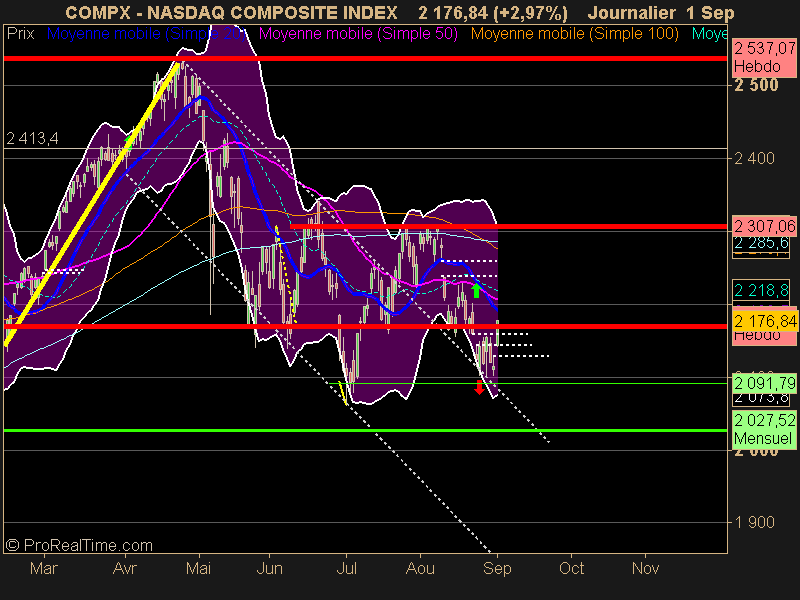Screen dimensions: 800x600
Task: Select the Moyenne mobile Simple 100 legend
Action: [x=574, y=34]
